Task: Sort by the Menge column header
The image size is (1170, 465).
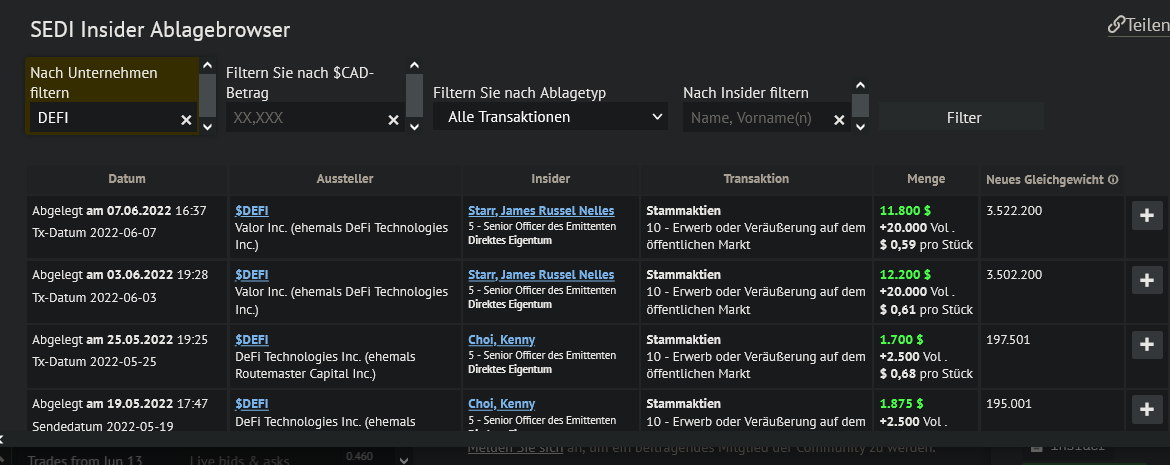Action: click(926, 179)
